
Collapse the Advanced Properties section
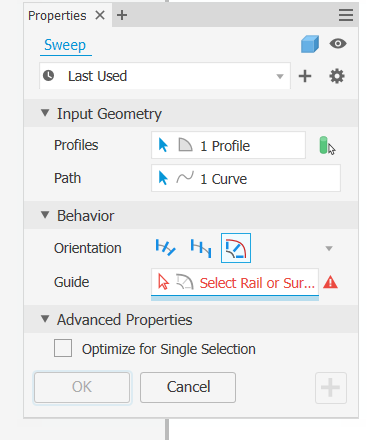point(45,319)
